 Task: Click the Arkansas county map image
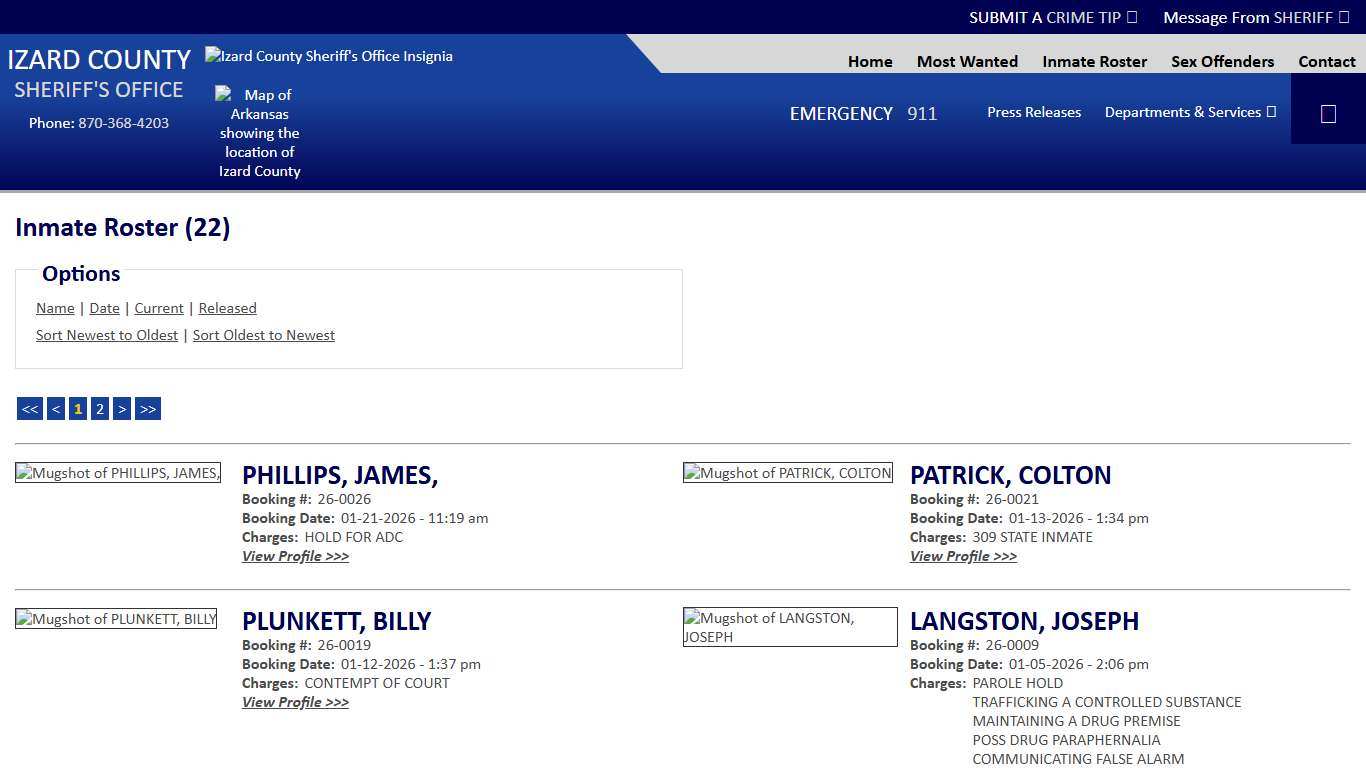tap(259, 132)
